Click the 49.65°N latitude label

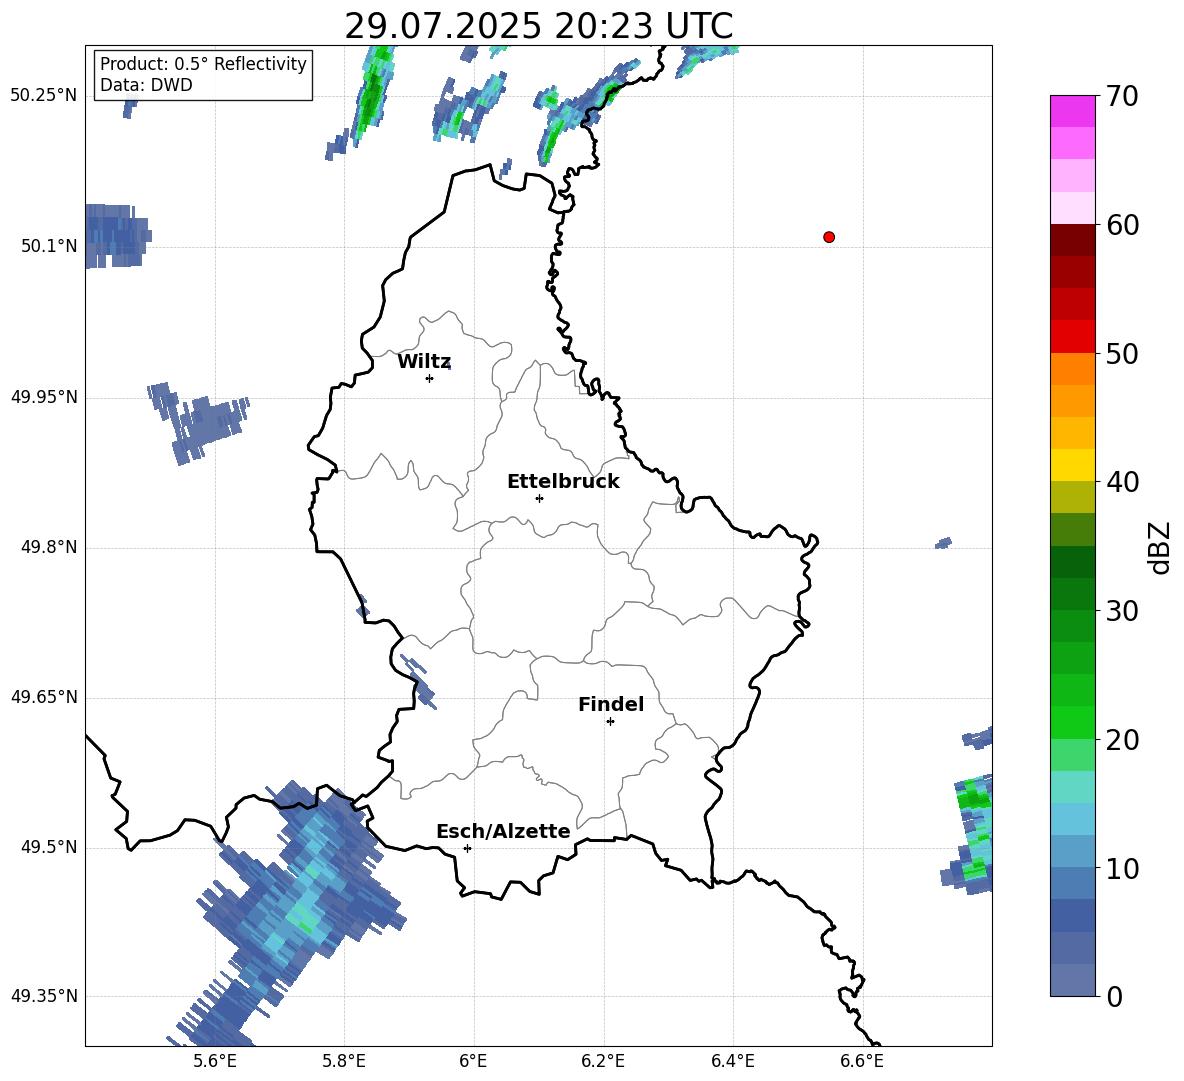pos(44,697)
